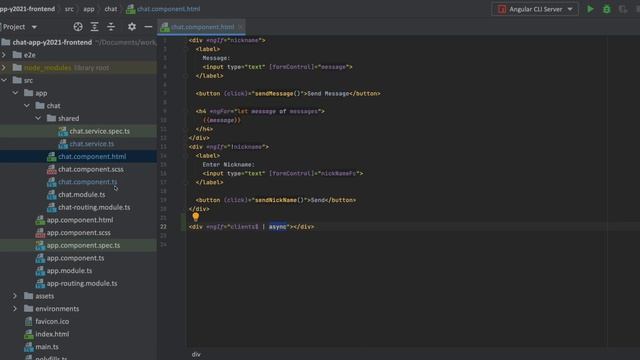The width and height of the screenshot is (640, 360).
Task: Collapse the src folder
Action: click(x=4, y=80)
